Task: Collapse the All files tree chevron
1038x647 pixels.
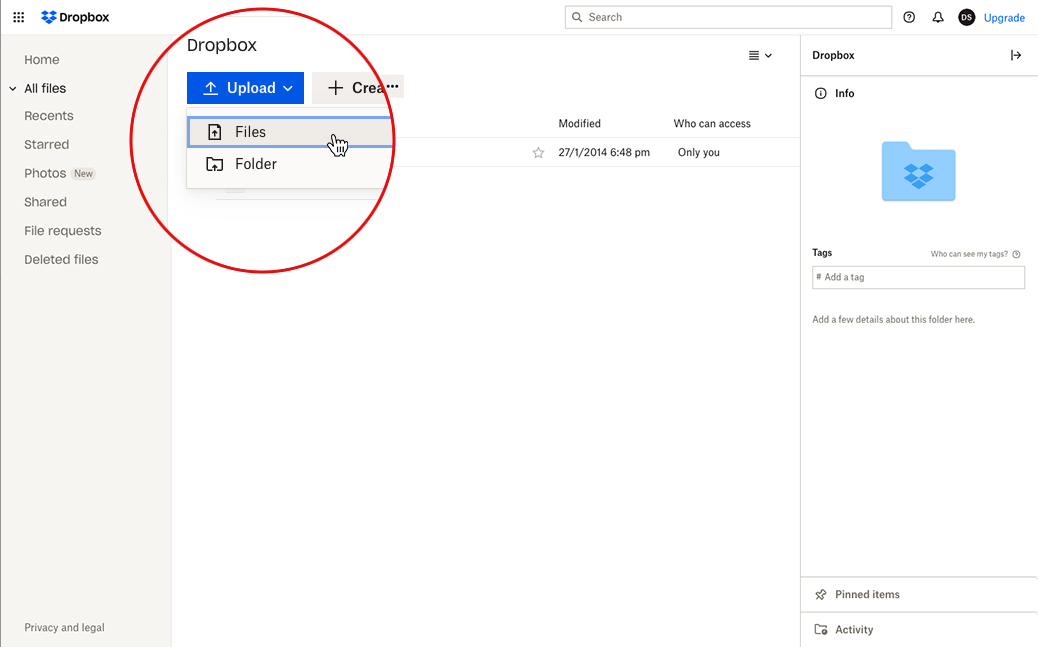Action: 13,89
